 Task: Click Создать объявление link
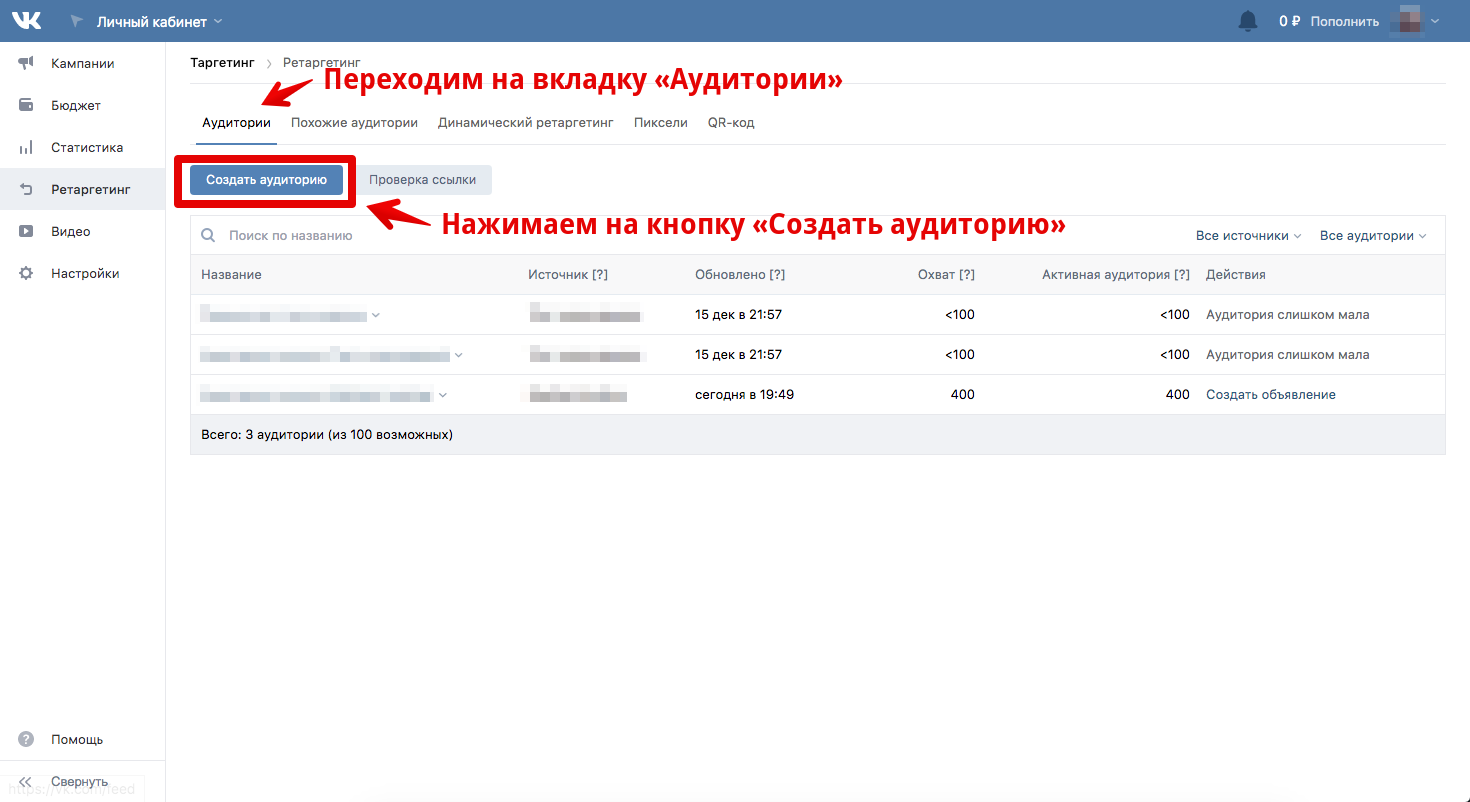point(1270,395)
